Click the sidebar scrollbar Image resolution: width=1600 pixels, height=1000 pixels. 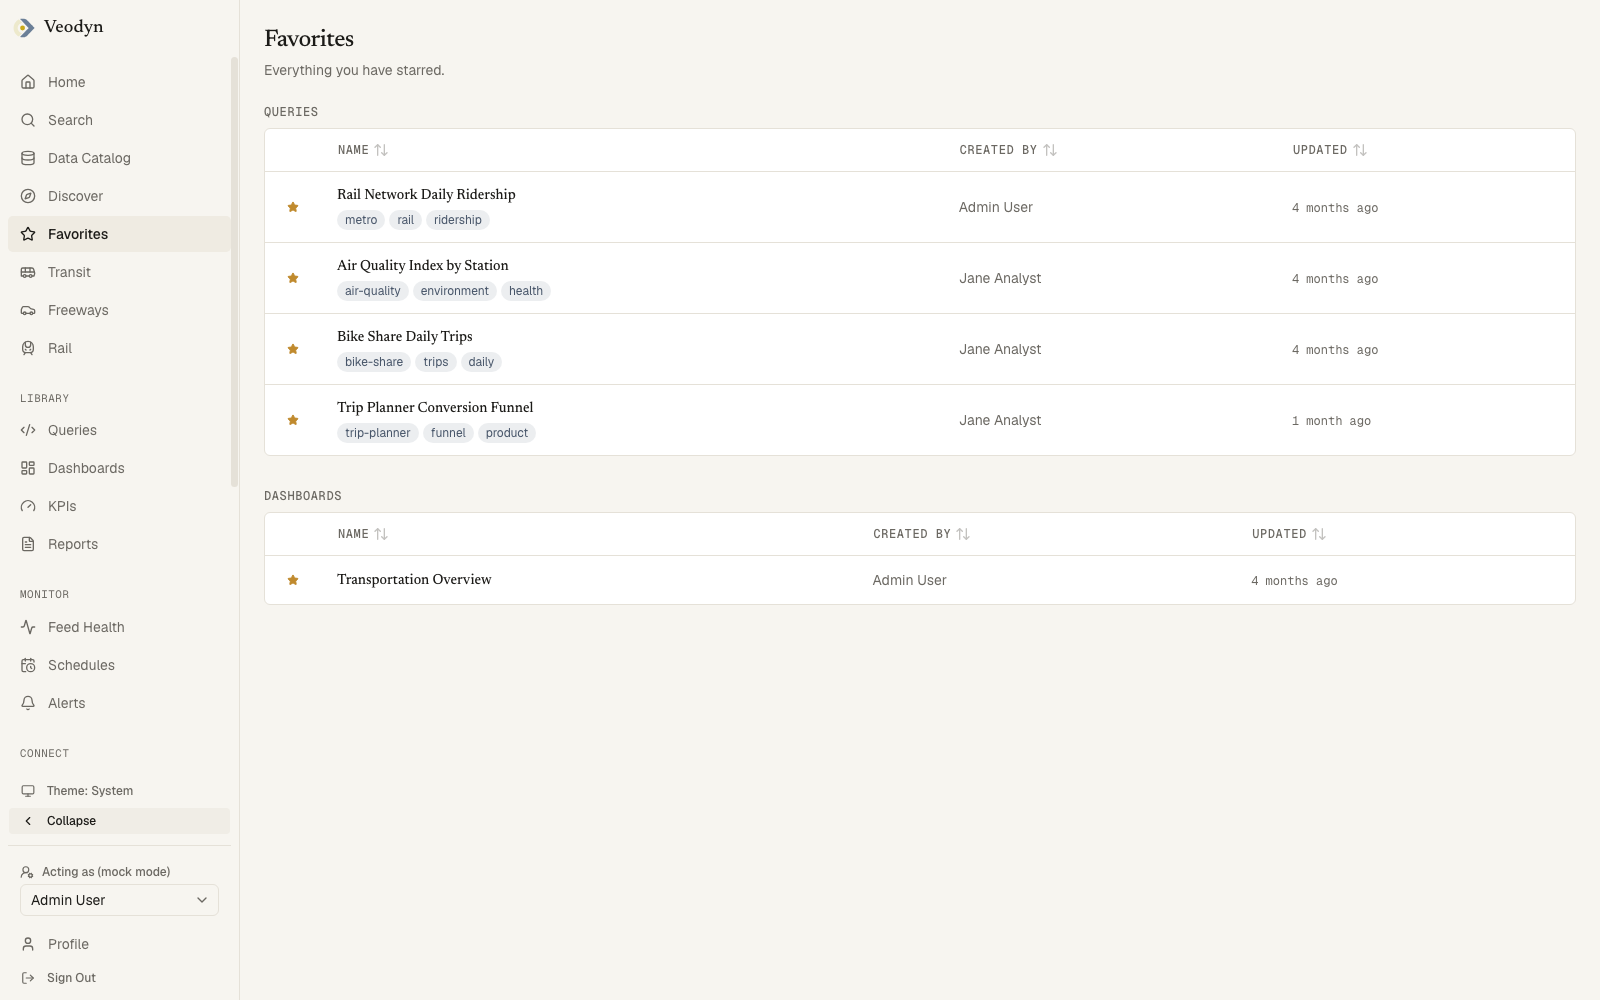(235, 270)
